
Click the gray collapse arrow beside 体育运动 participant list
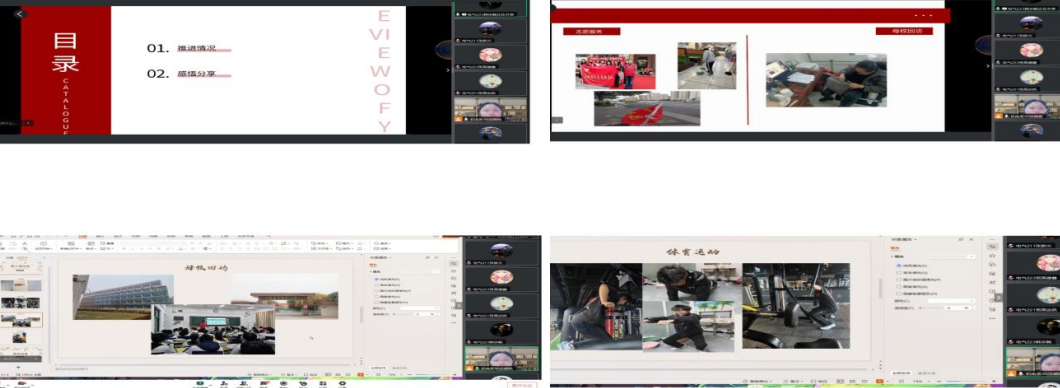tap(998, 298)
